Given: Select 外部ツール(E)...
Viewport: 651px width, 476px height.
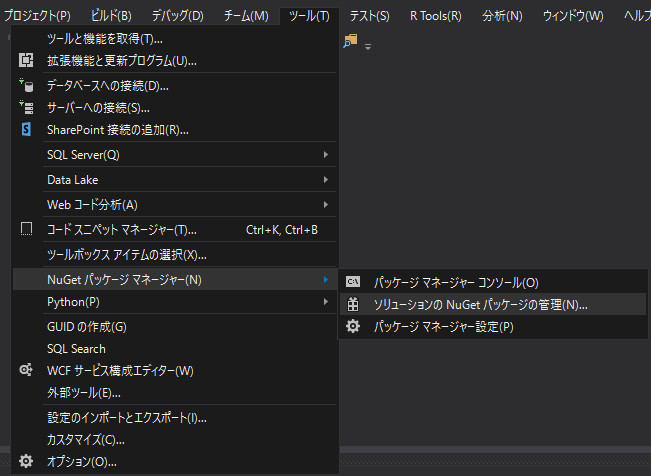Looking at the screenshot, I should click(175, 392).
